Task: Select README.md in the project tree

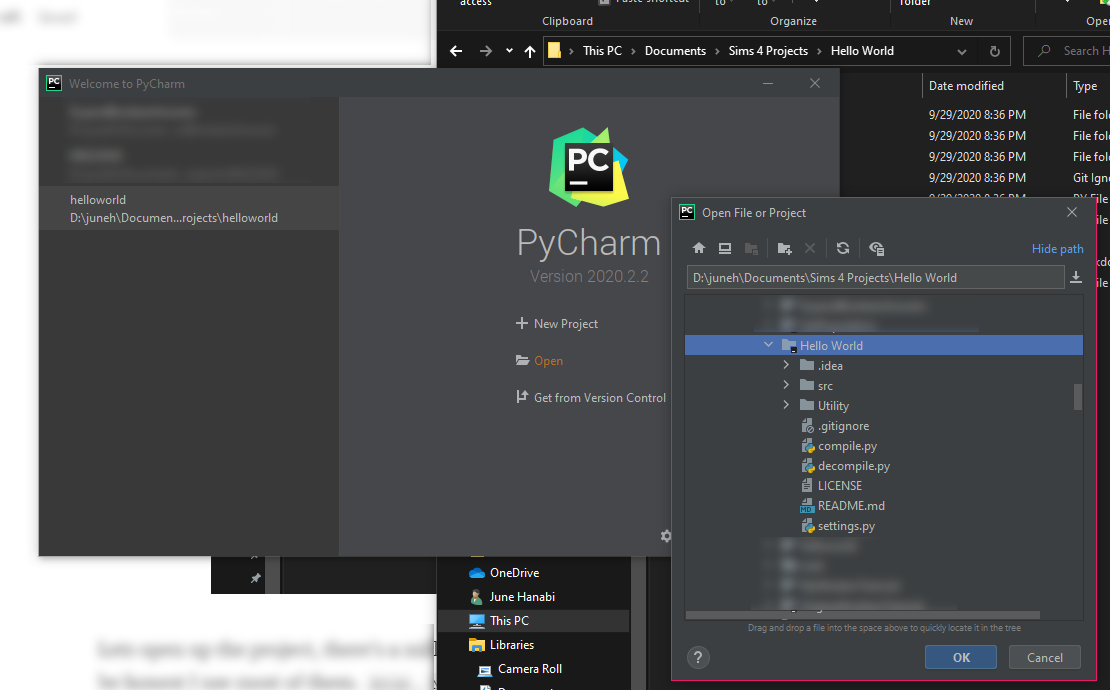Action: click(851, 505)
